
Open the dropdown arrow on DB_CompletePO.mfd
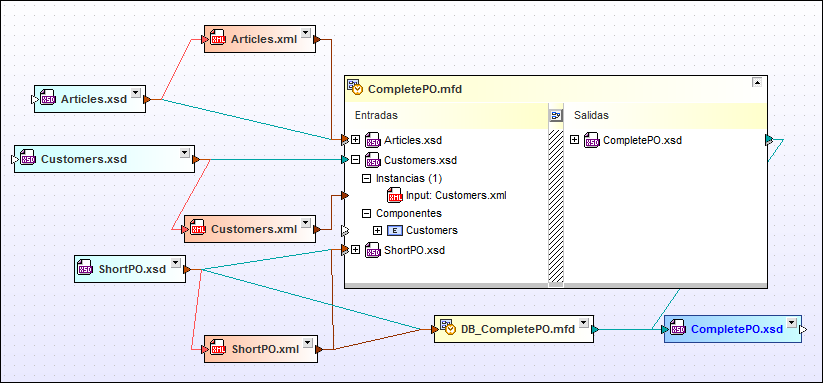point(583,323)
